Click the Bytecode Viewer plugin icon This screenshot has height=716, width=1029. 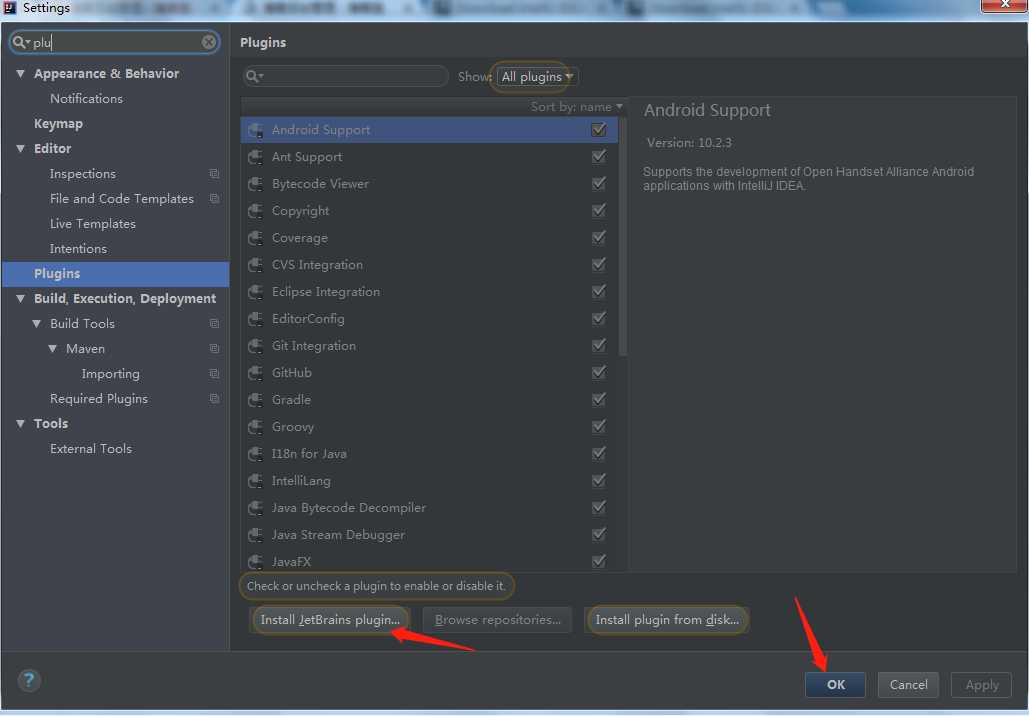coord(256,184)
